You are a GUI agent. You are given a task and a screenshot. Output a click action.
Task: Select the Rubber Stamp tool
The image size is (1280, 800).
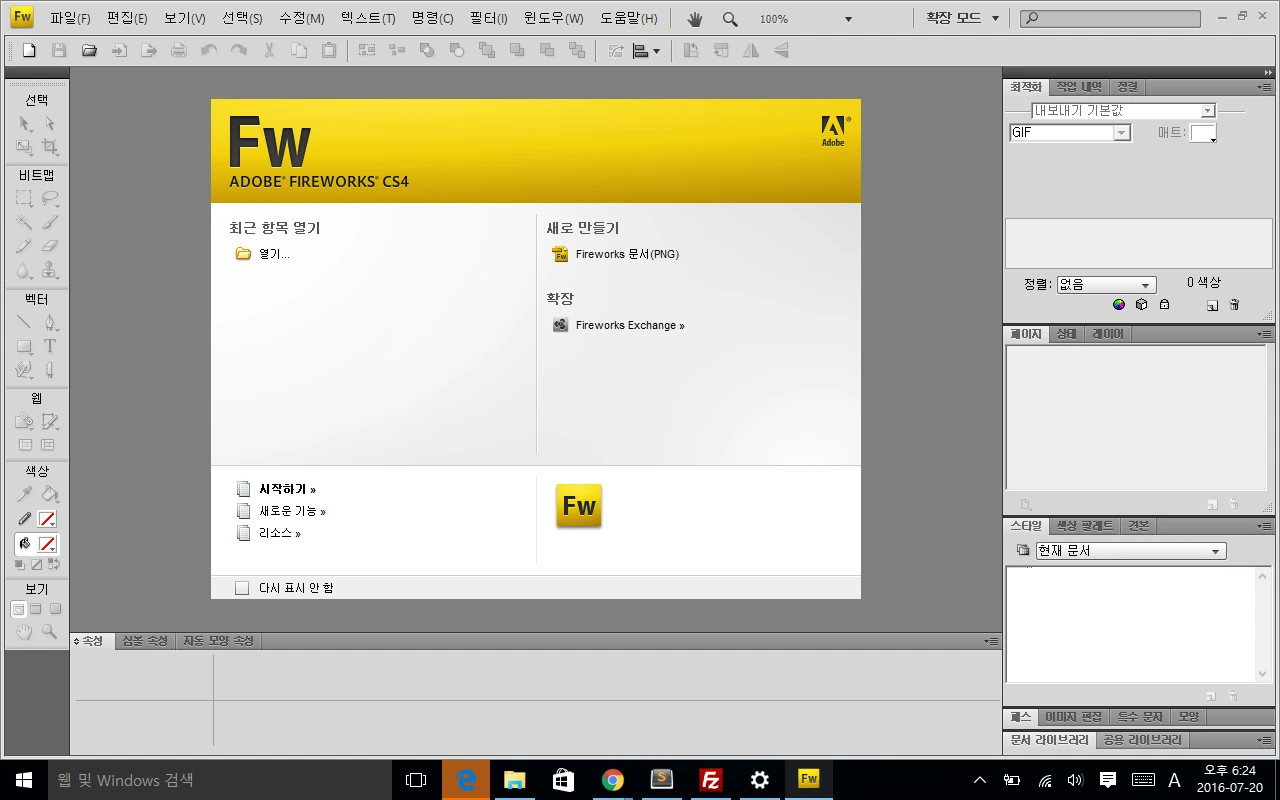(49, 270)
